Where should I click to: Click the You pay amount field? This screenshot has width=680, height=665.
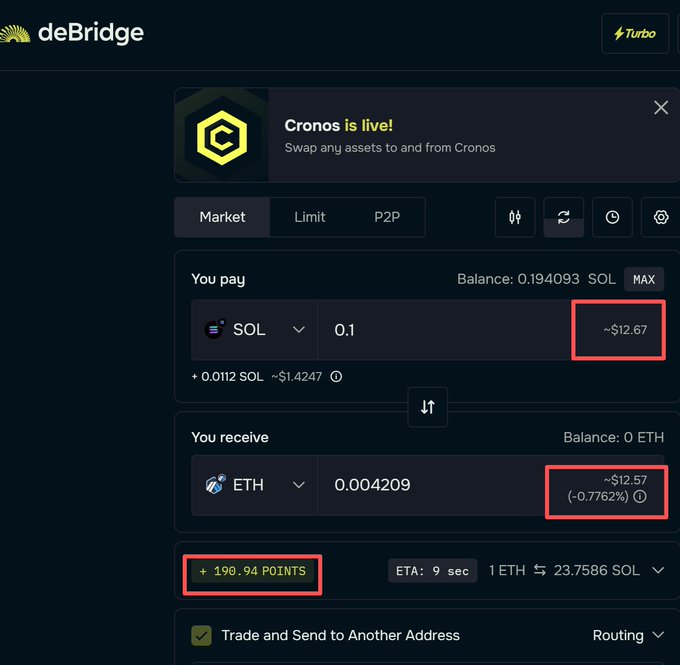coord(440,330)
